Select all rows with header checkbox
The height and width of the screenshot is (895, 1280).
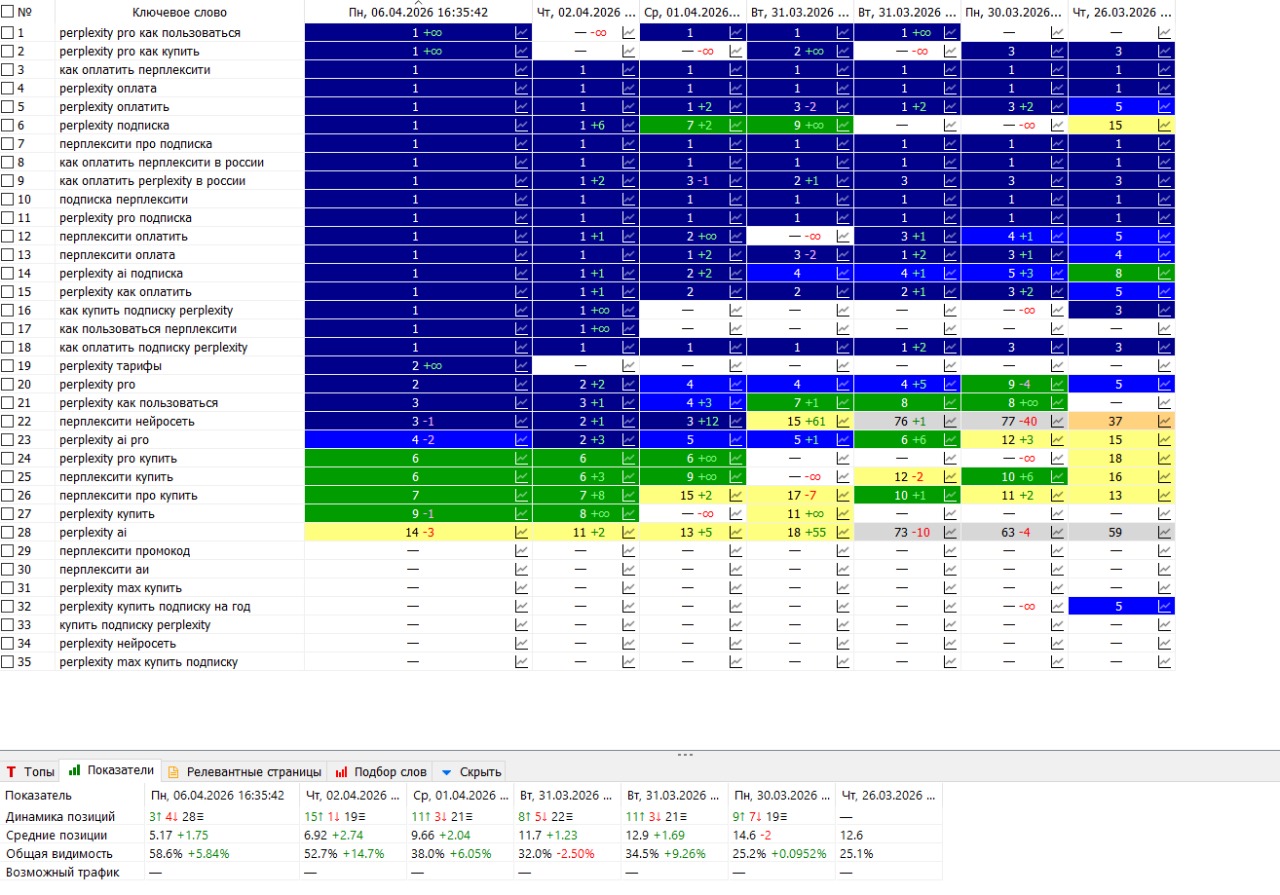8,13
